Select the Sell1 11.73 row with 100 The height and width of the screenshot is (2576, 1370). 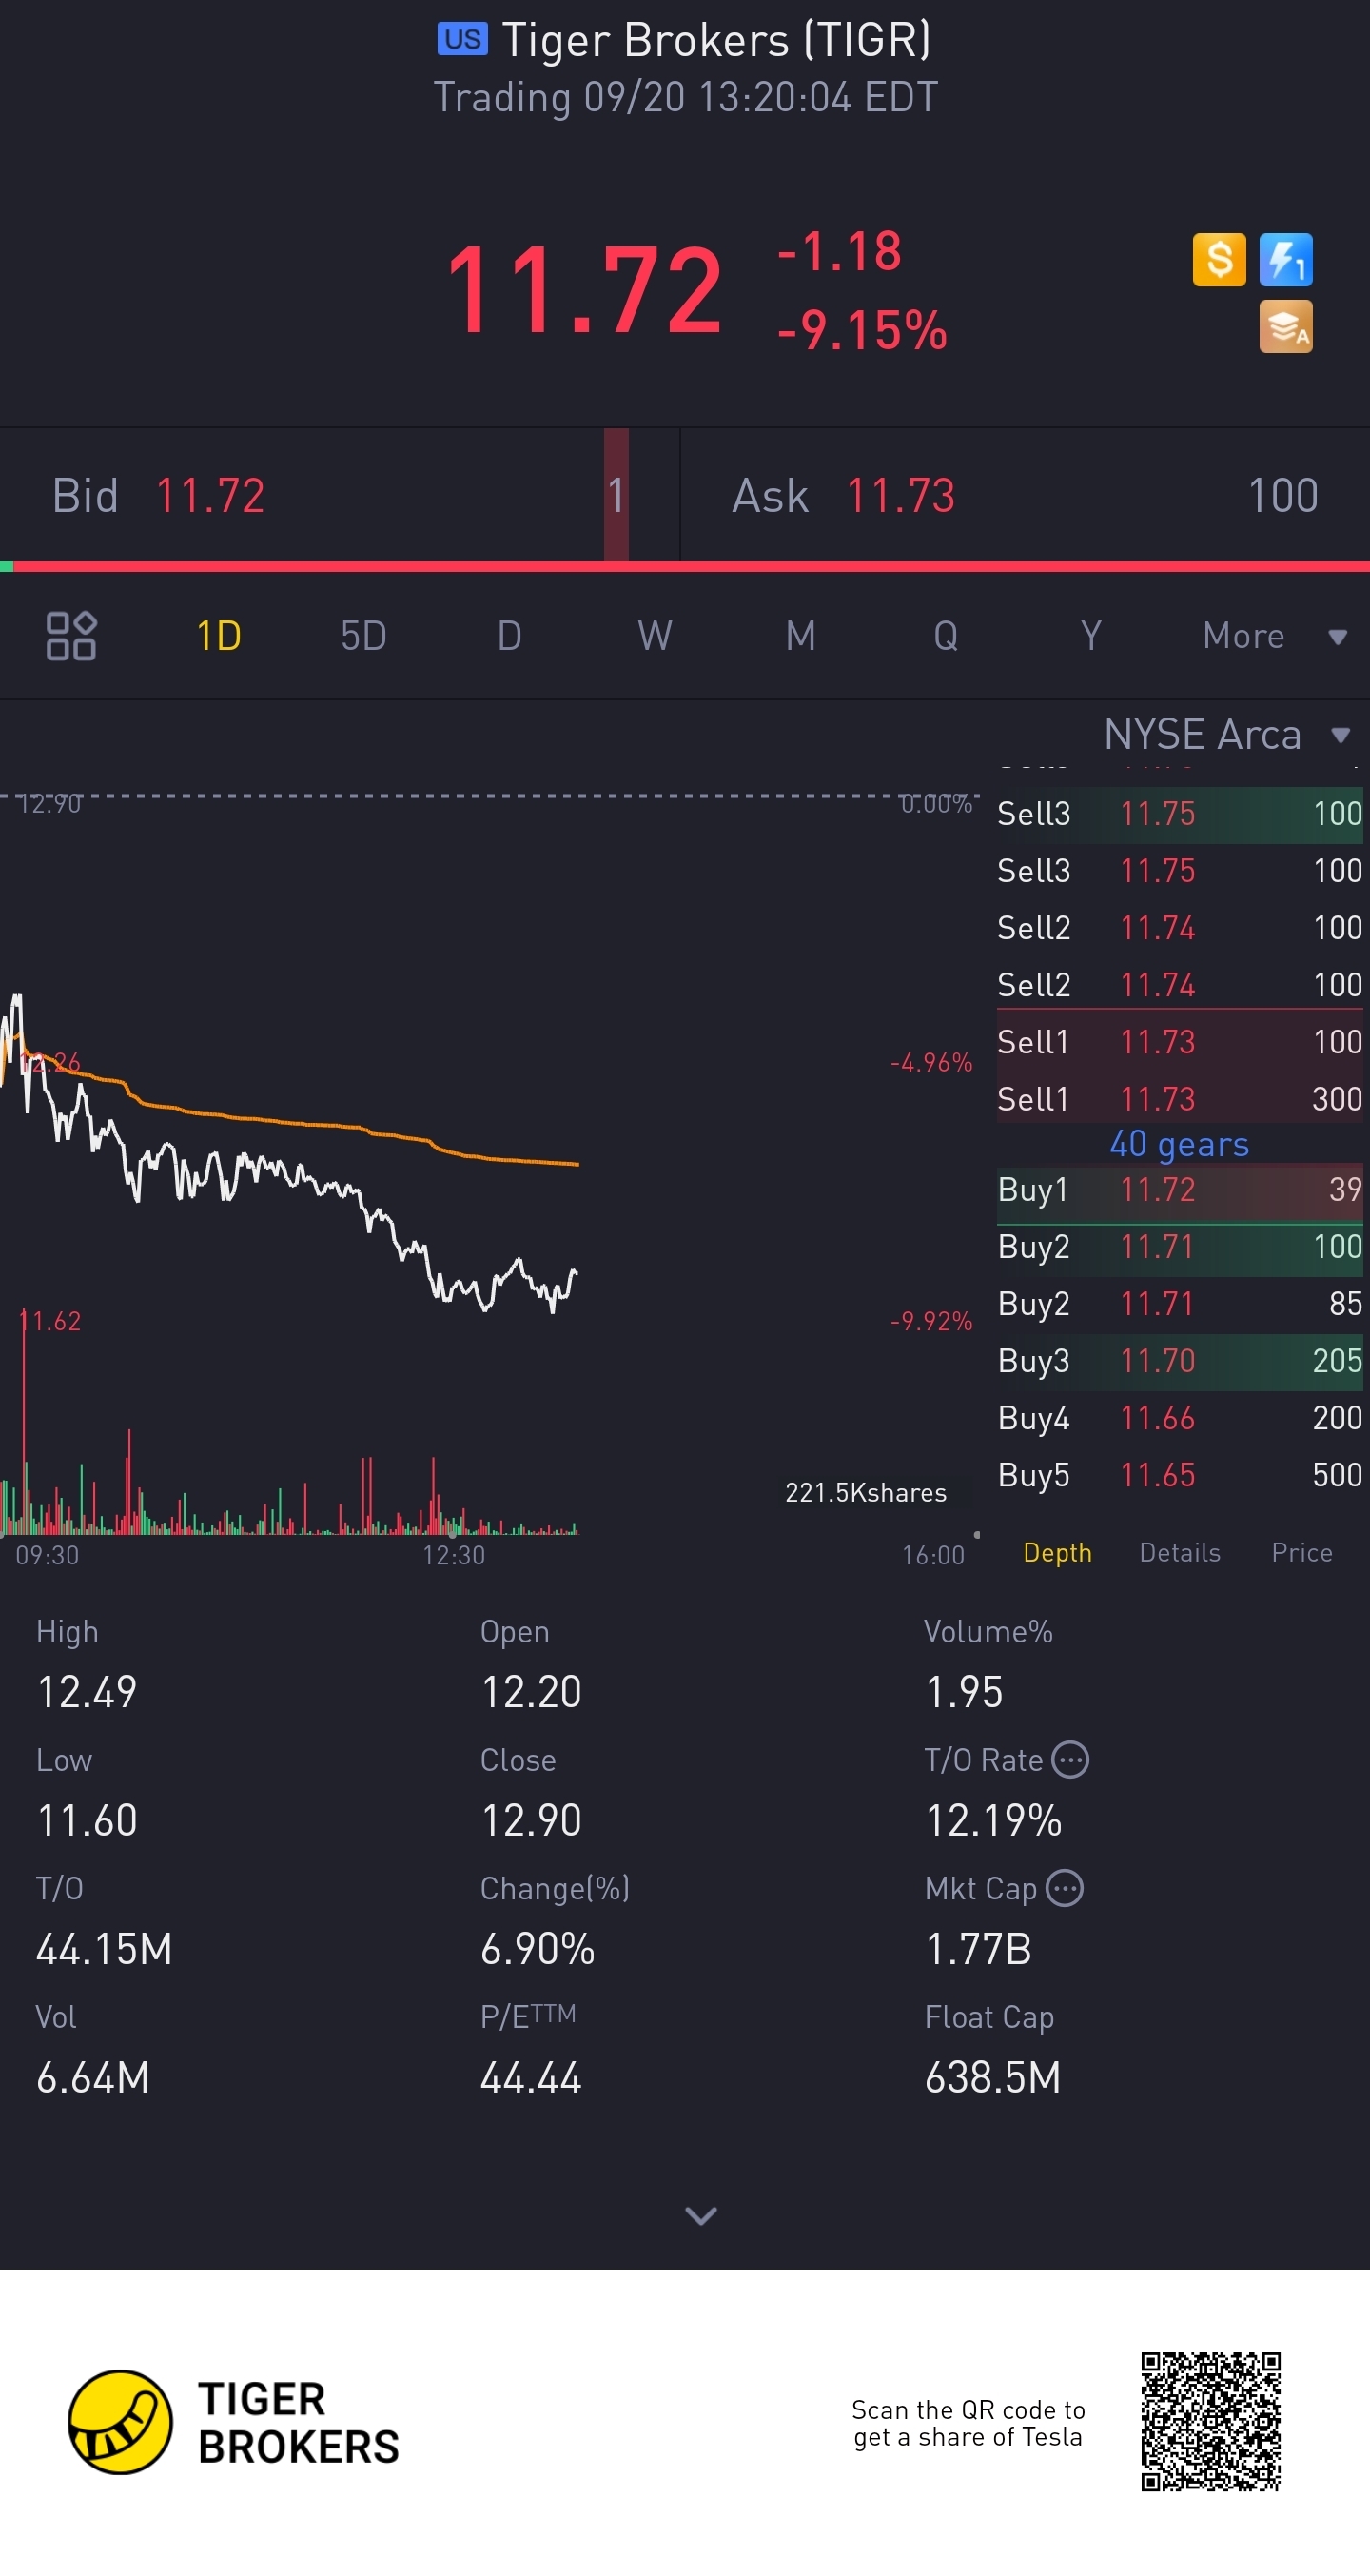[x=1180, y=1042]
